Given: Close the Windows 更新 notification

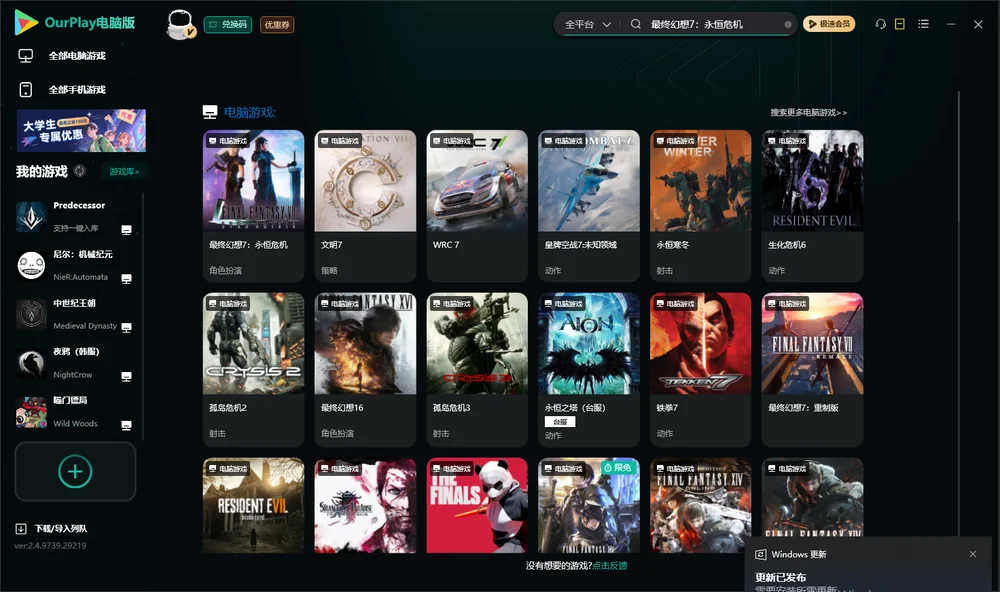Looking at the screenshot, I should click(x=973, y=554).
